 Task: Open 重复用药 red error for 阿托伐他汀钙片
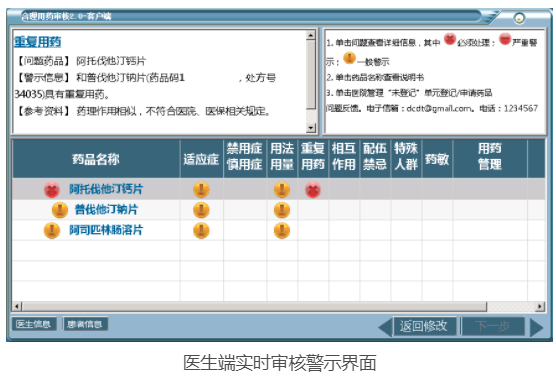point(313,190)
